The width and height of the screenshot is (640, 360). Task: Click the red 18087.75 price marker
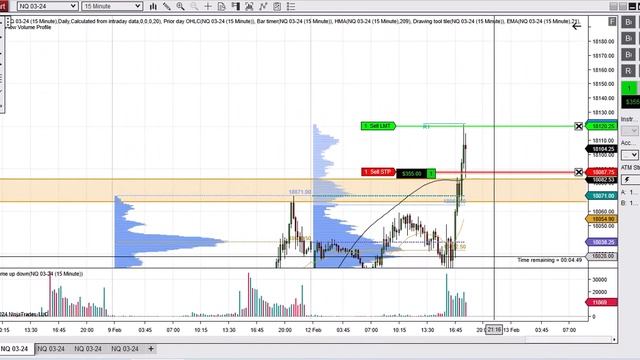coord(602,172)
